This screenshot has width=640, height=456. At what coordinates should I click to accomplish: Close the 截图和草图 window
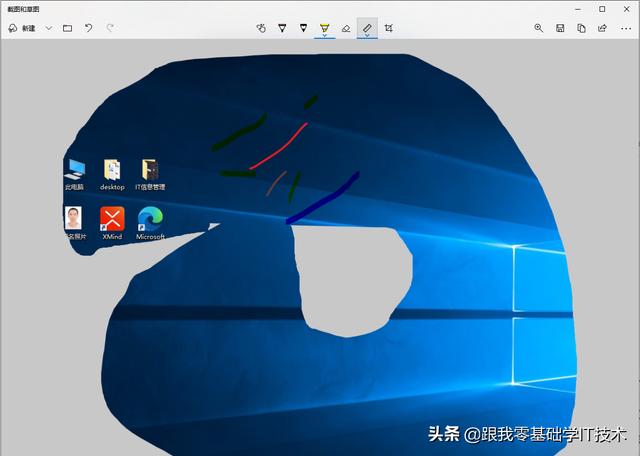tap(627, 9)
